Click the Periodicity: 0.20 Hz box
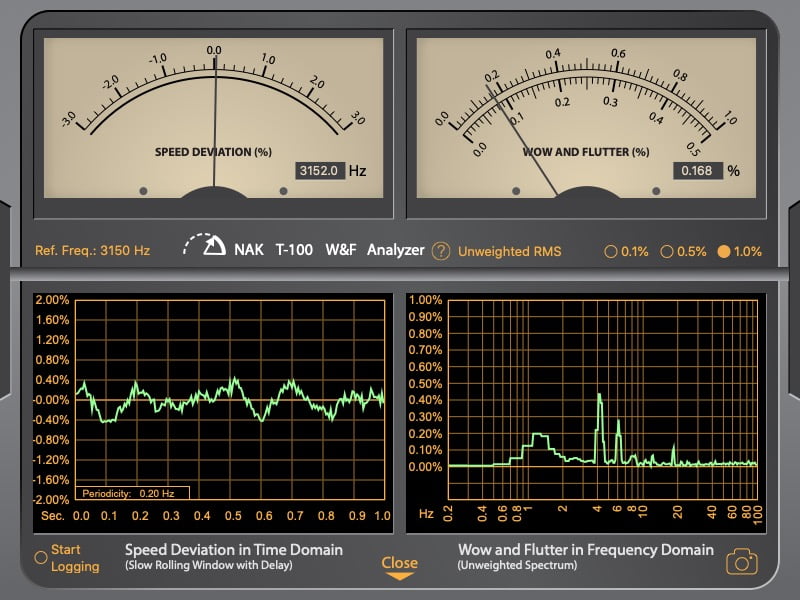800x600 pixels. (133, 493)
